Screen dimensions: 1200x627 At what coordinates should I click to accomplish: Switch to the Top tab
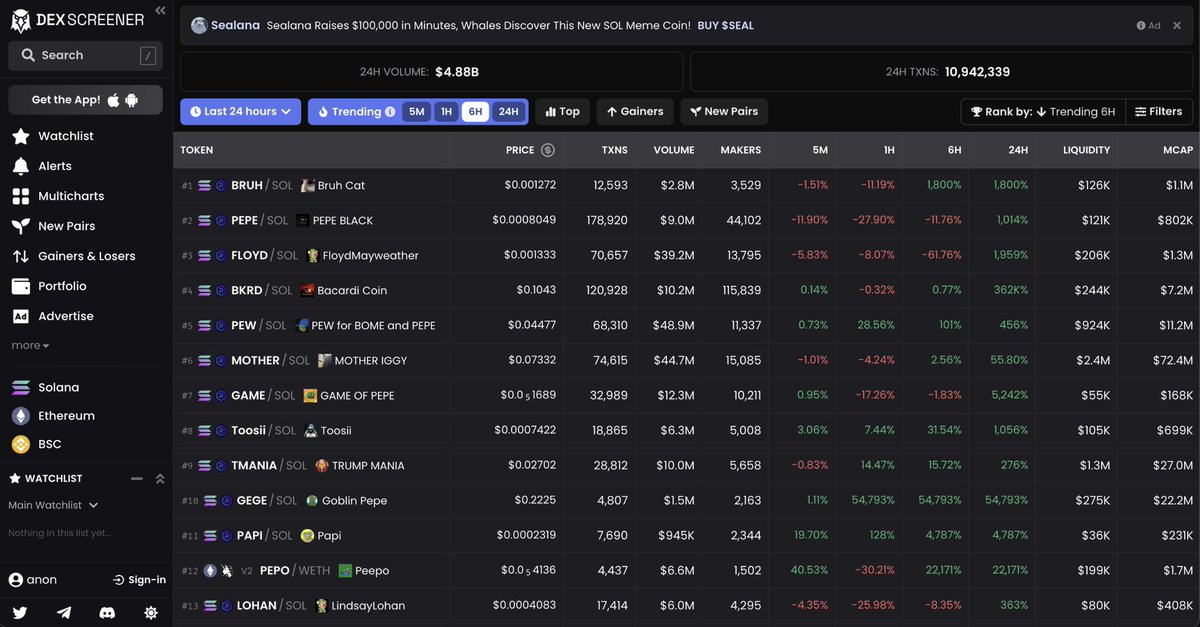563,111
